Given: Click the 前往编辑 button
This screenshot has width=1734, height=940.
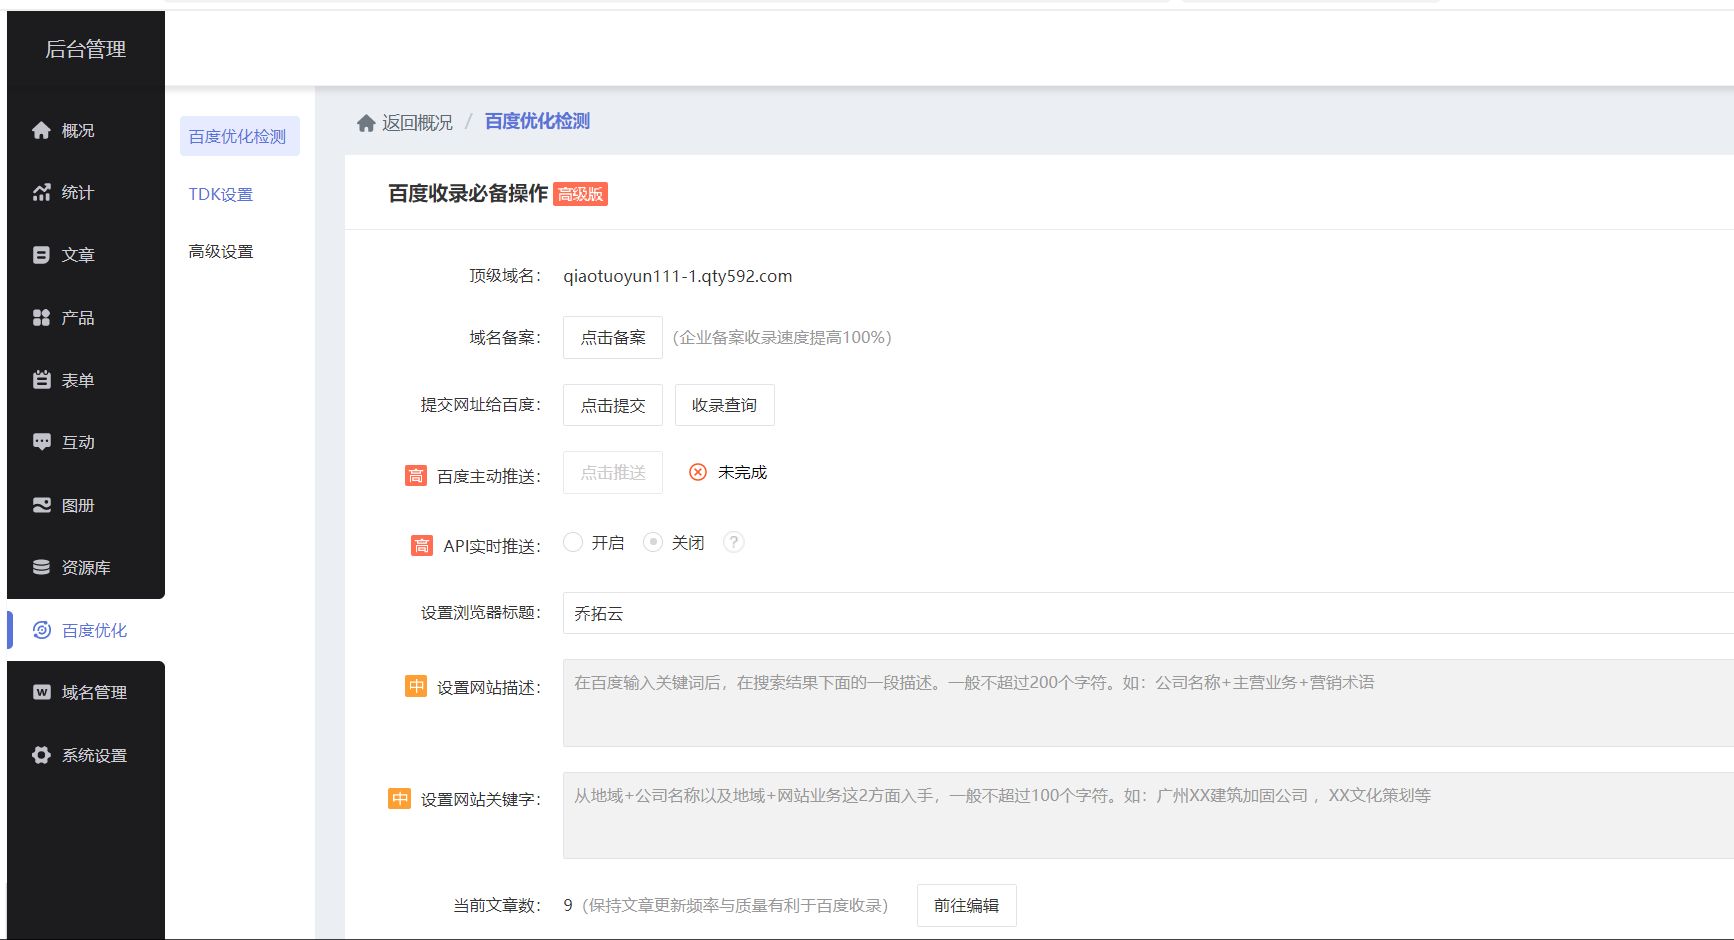Looking at the screenshot, I should pos(967,905).
